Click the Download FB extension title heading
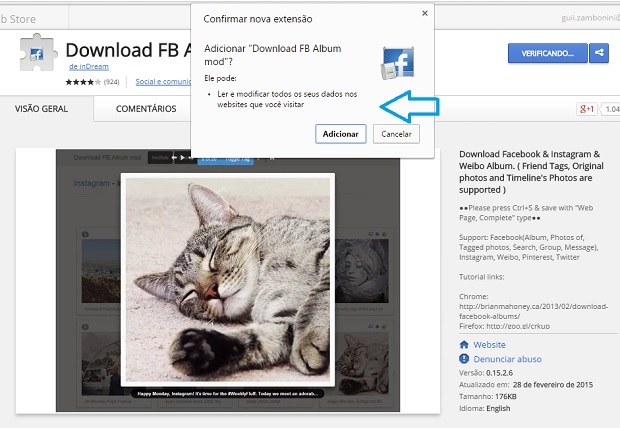Screen dimensions: 620x428 tap(128, 50)
